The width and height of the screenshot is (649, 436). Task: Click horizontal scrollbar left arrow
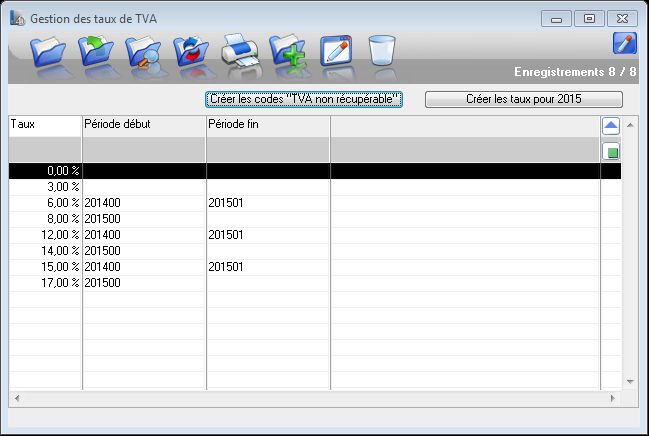tap(17, 398)
